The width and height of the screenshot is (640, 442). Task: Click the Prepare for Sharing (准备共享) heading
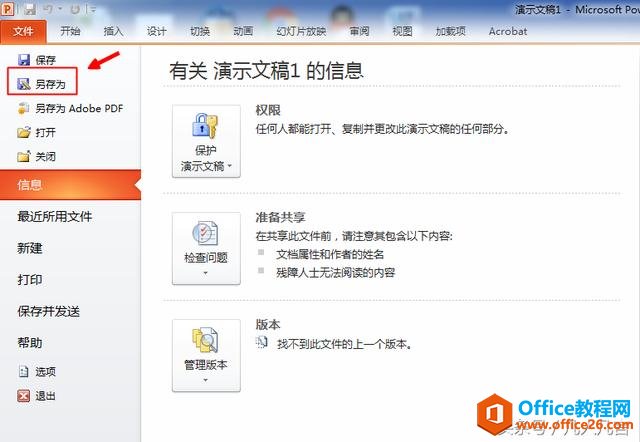point(280,217)
